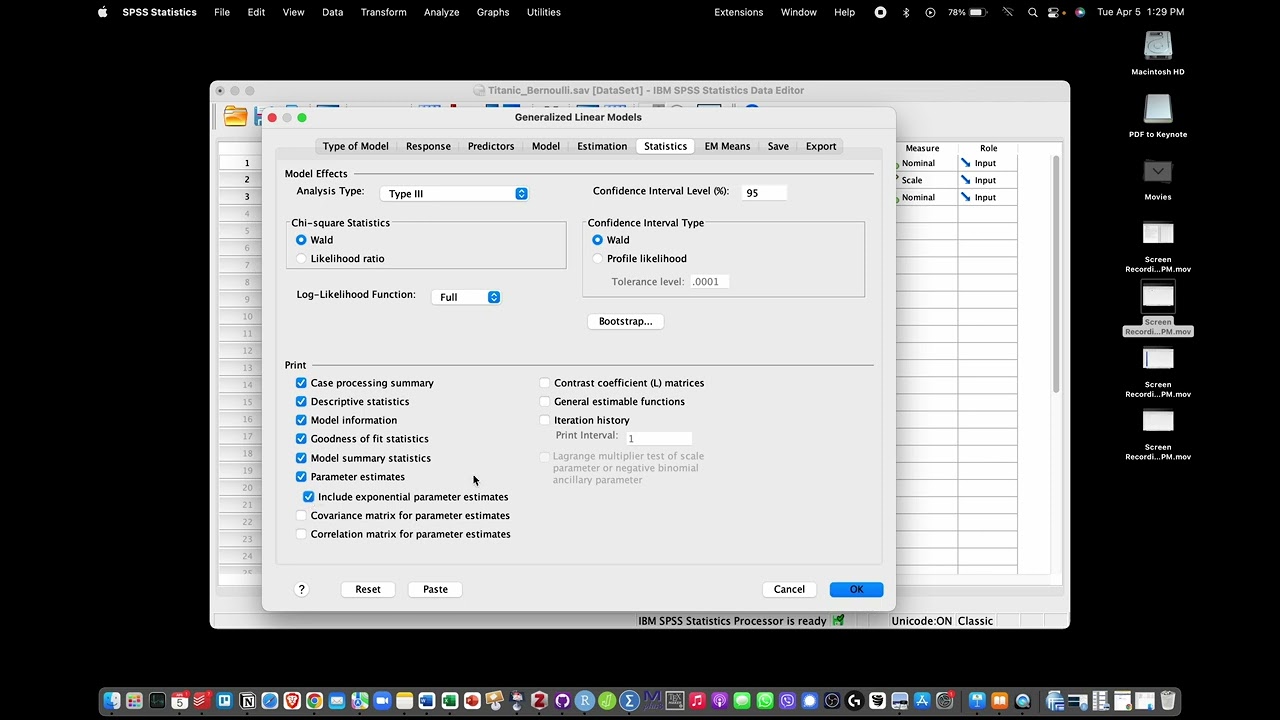Open the Trash in the dock

(x=1167, y=701)
